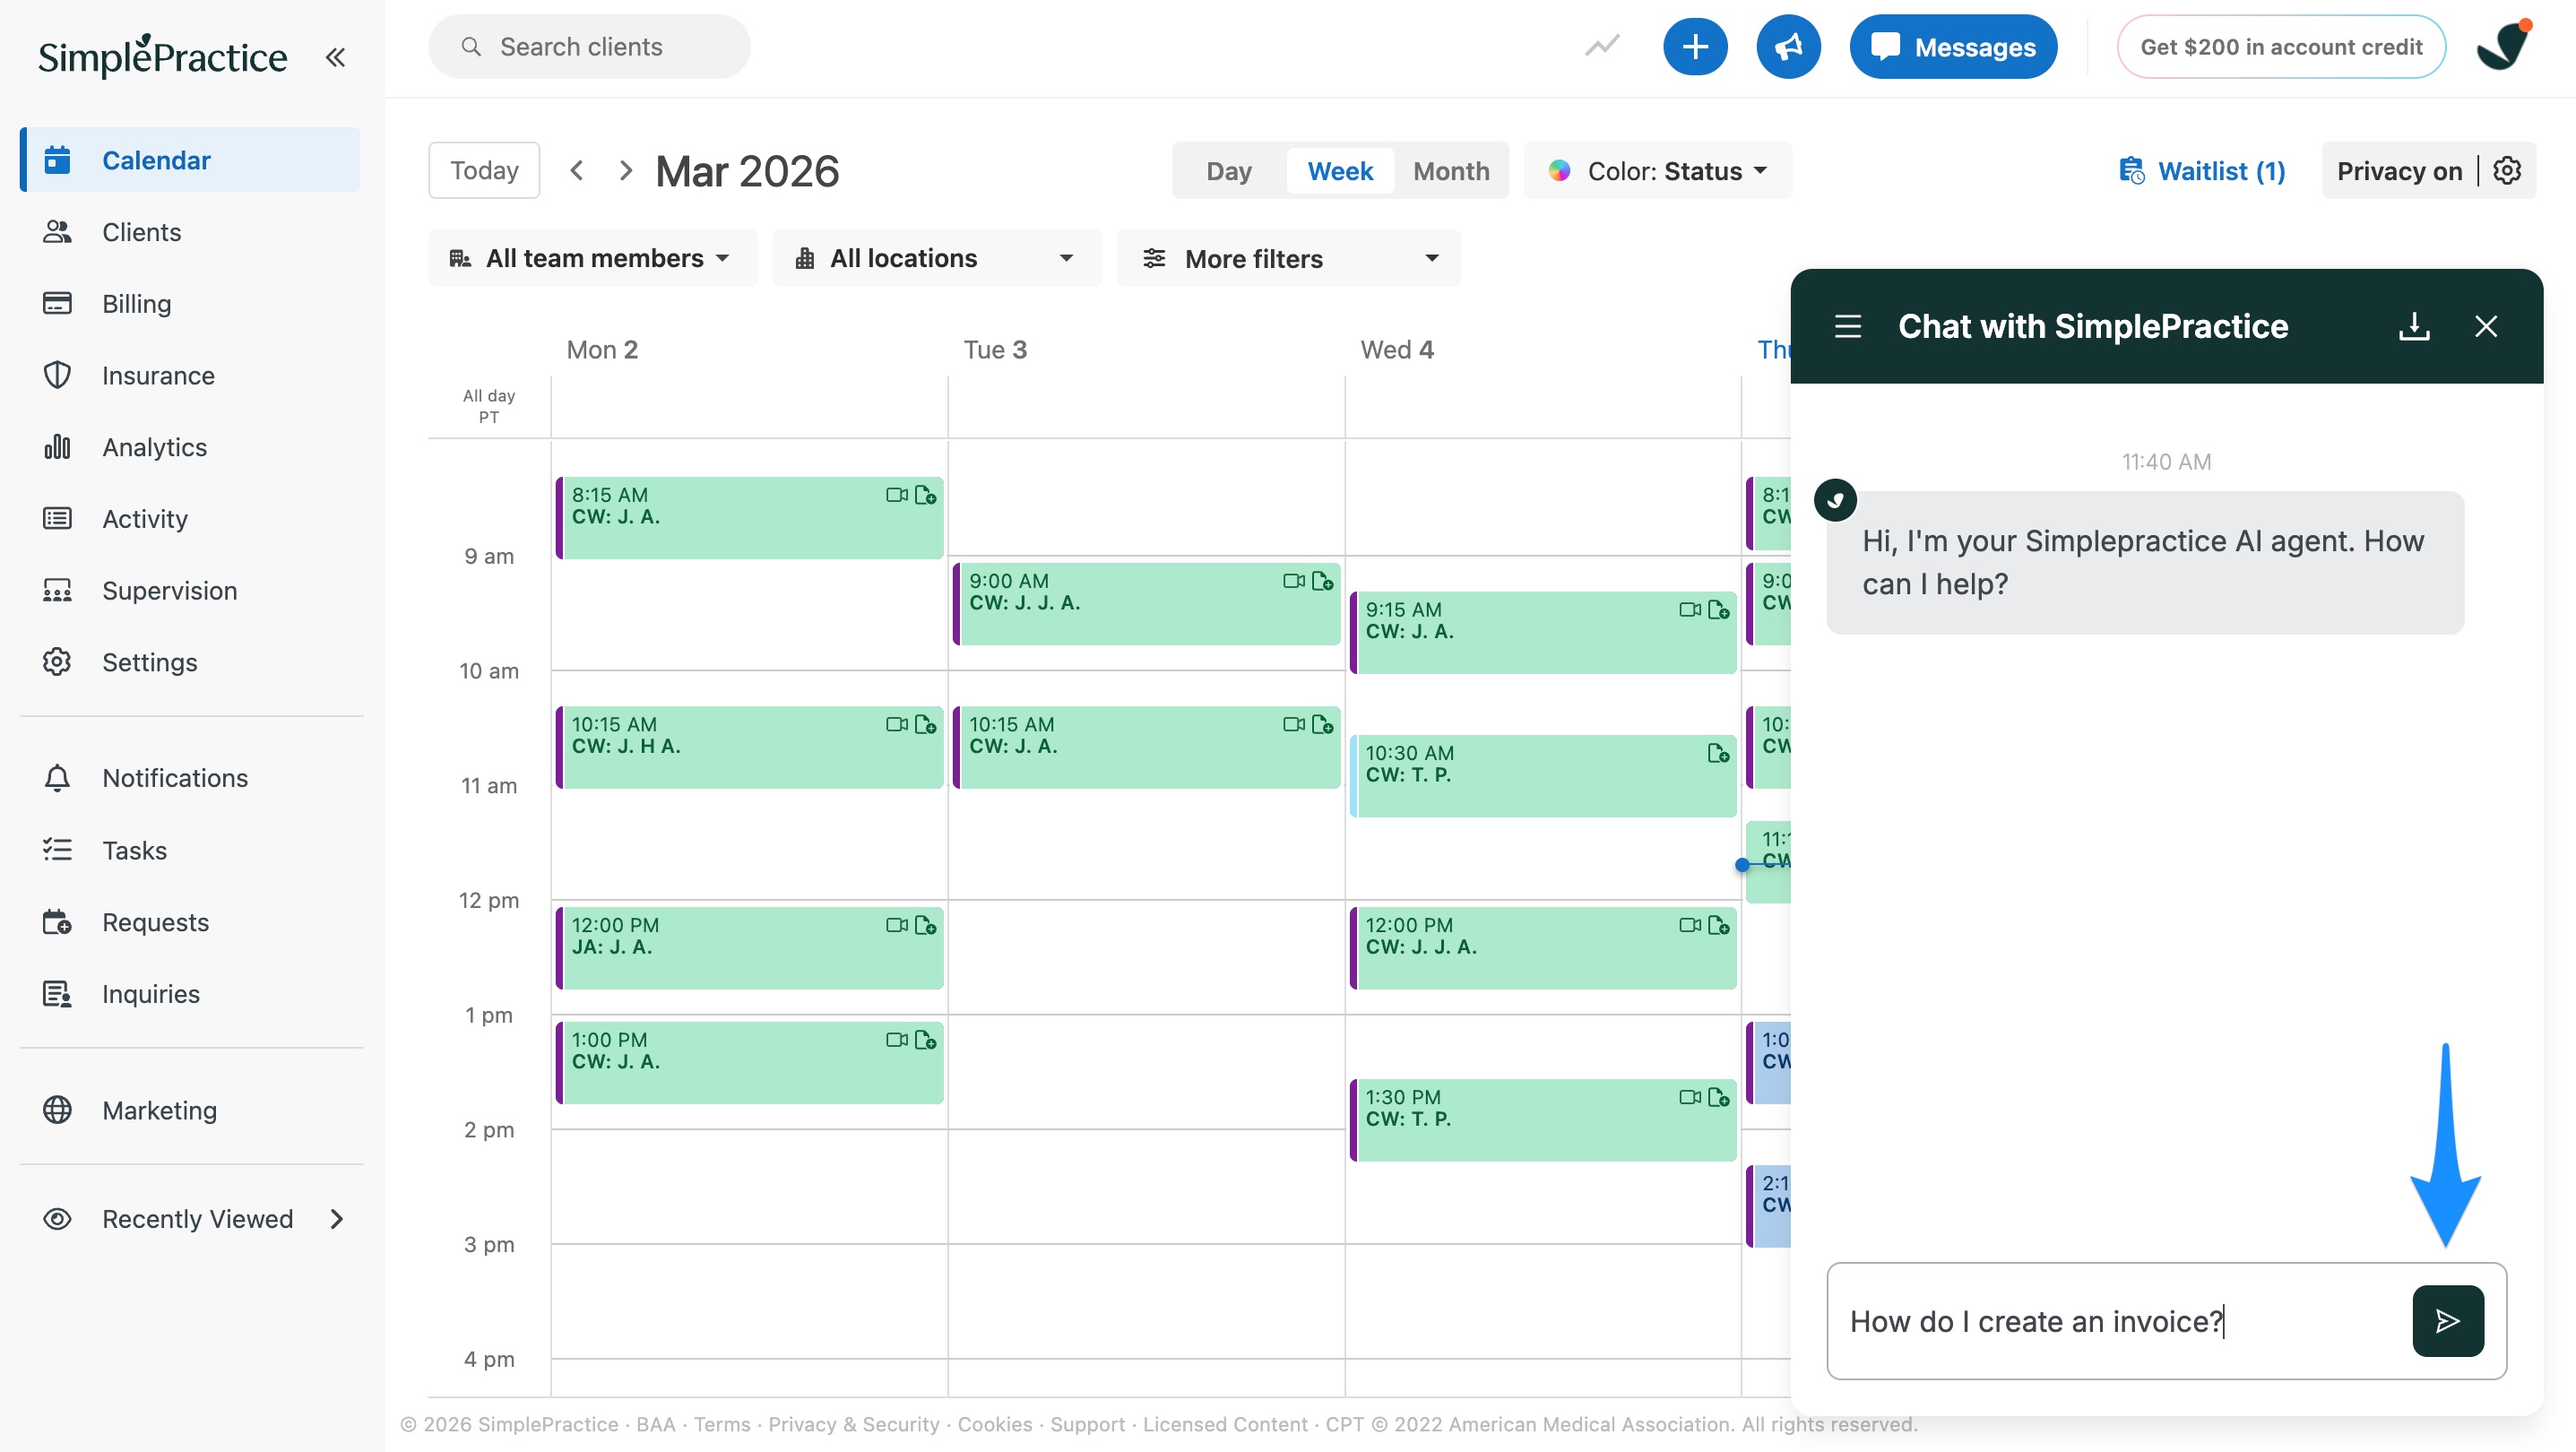This screenshot has width=2576, height=1452.
Task: Send the chat message
Action: [x=2447, y=1321]
